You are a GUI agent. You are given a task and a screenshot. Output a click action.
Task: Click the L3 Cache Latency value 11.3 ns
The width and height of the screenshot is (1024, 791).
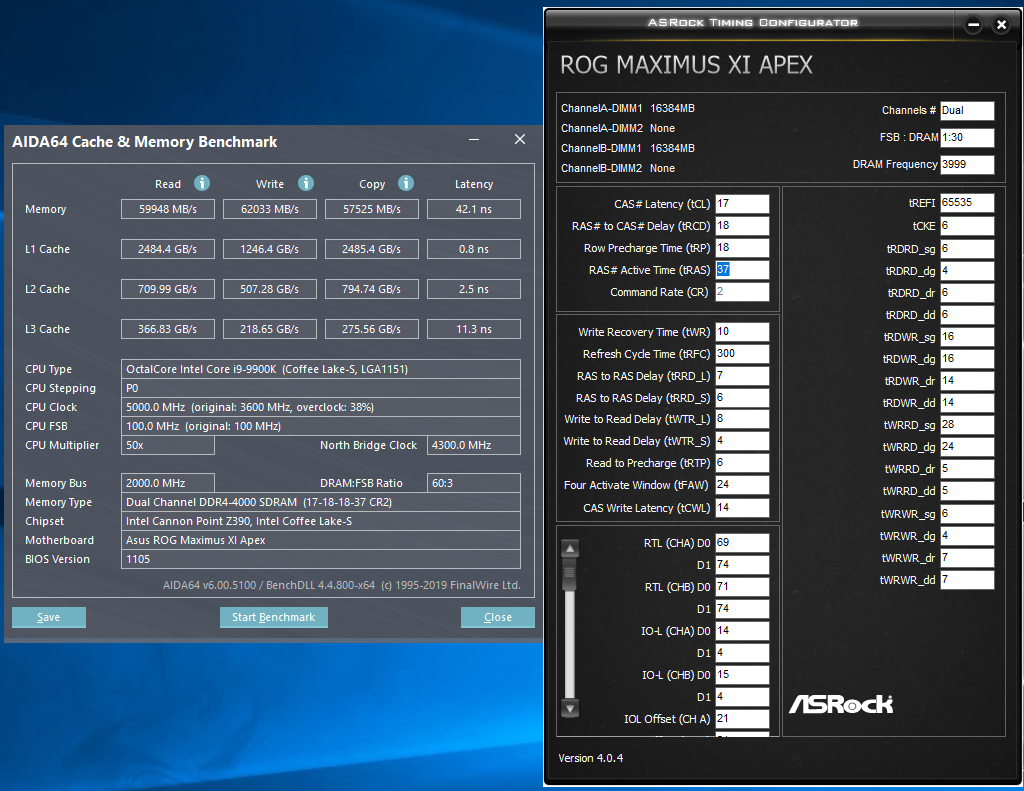[x=474, y=329]
